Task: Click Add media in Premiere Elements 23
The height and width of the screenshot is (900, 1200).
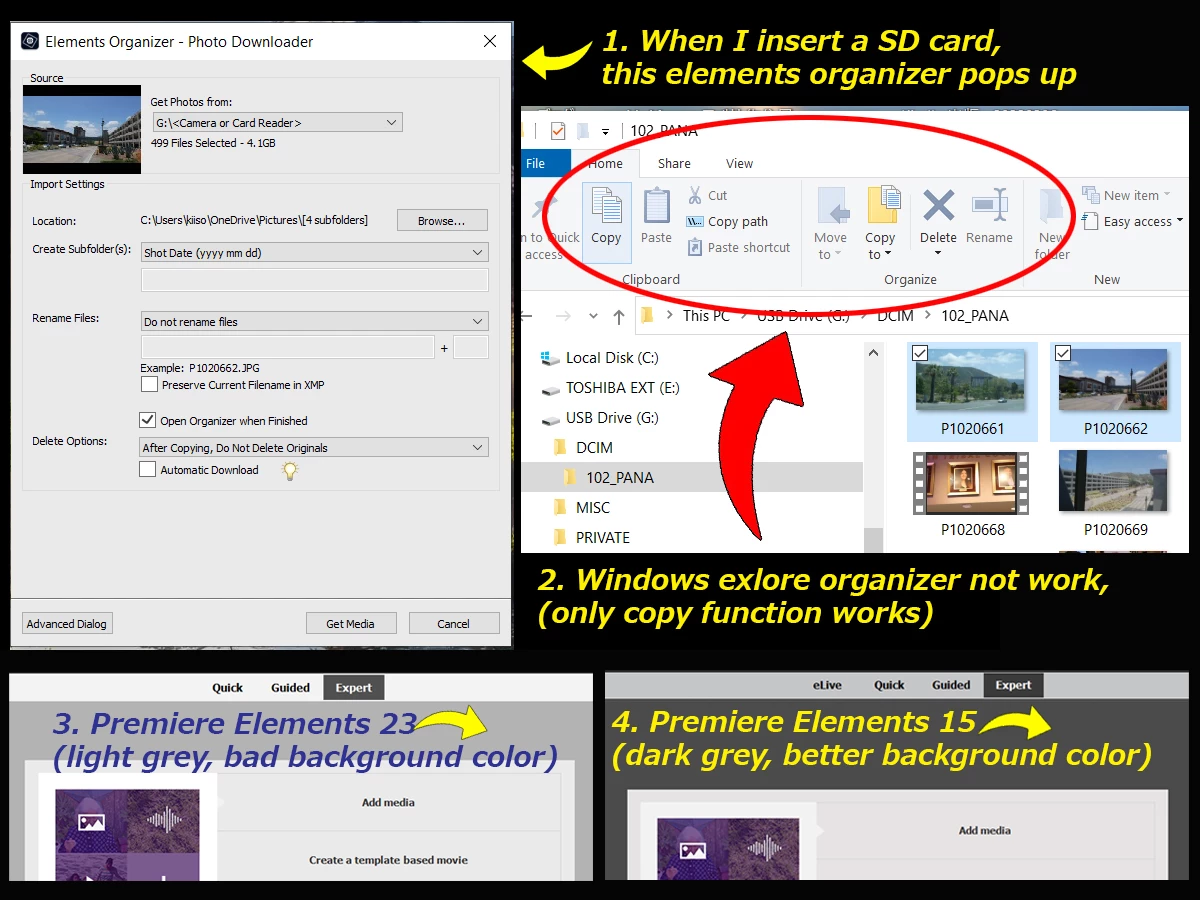Action: pos(388,802)
